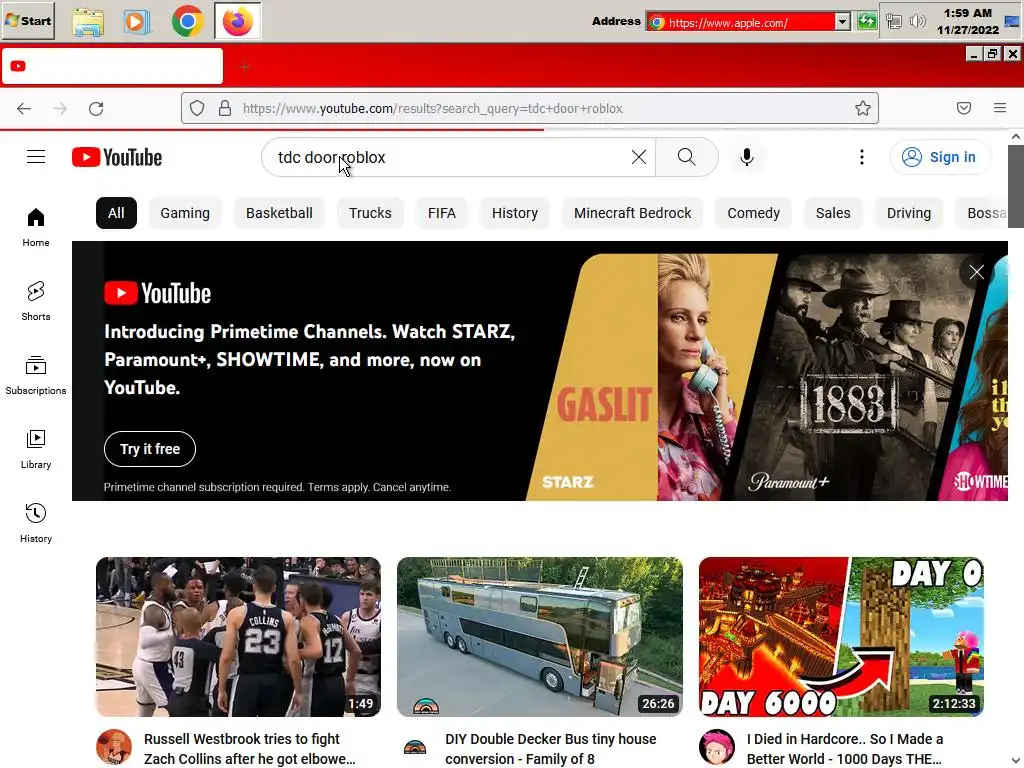
Task: Select the FIFA filter chip
Action: tap(441, 213)
